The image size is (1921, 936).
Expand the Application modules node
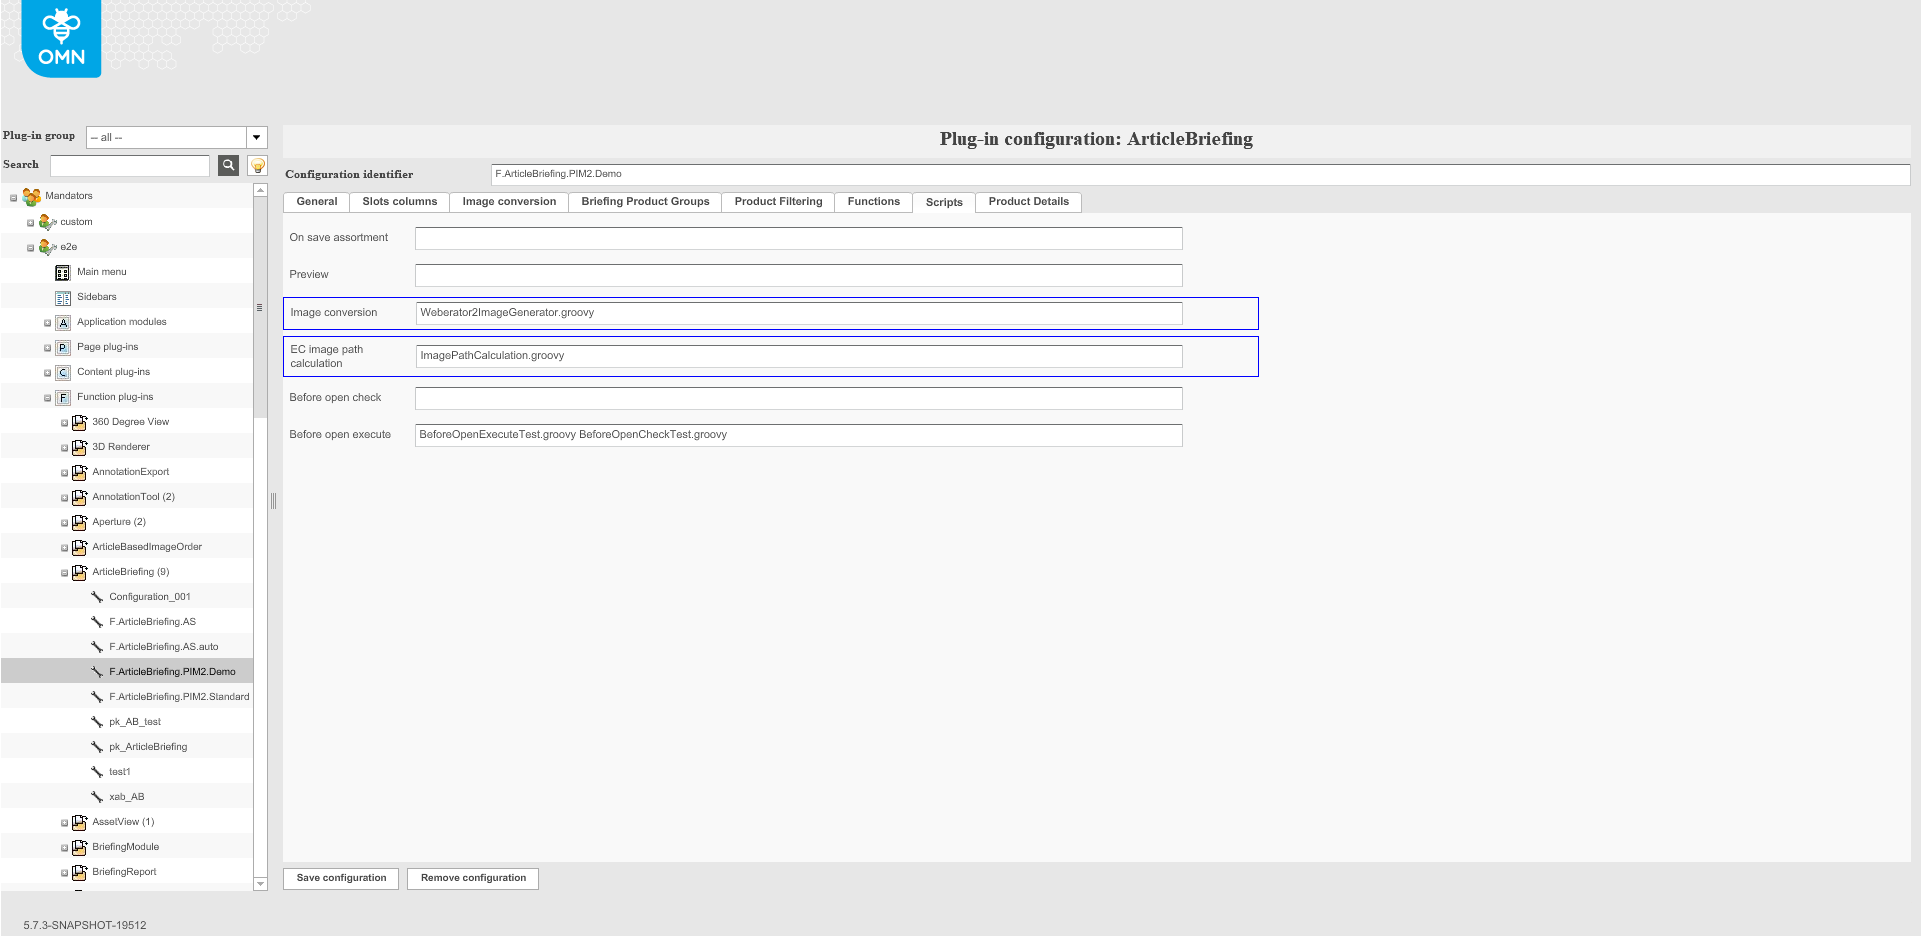pos(47,323)
